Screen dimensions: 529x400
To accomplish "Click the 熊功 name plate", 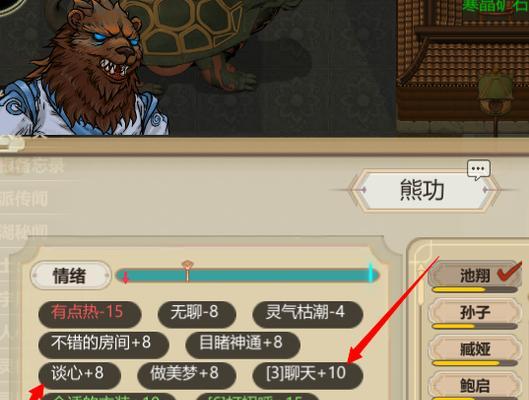I will click(423, 191).
